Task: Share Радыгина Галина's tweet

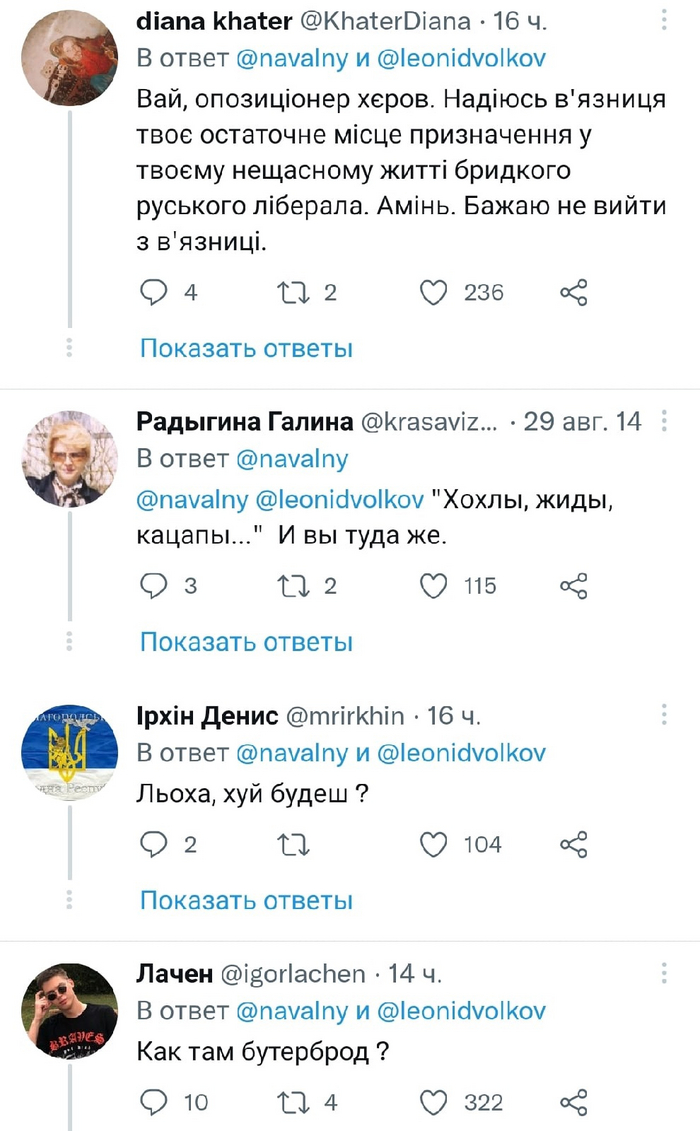Action: click(574, 586)
